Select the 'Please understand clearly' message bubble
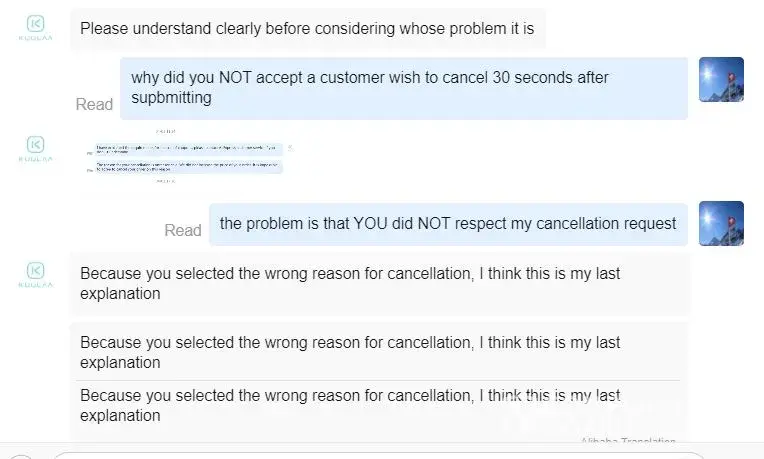The image size is (764, 459). 307,28
